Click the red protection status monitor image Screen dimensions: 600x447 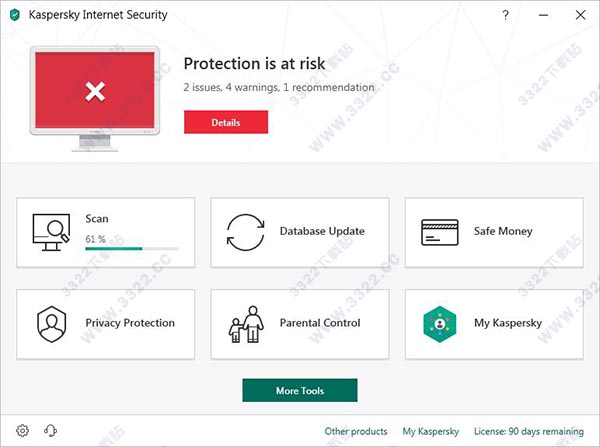click(94, 92)
